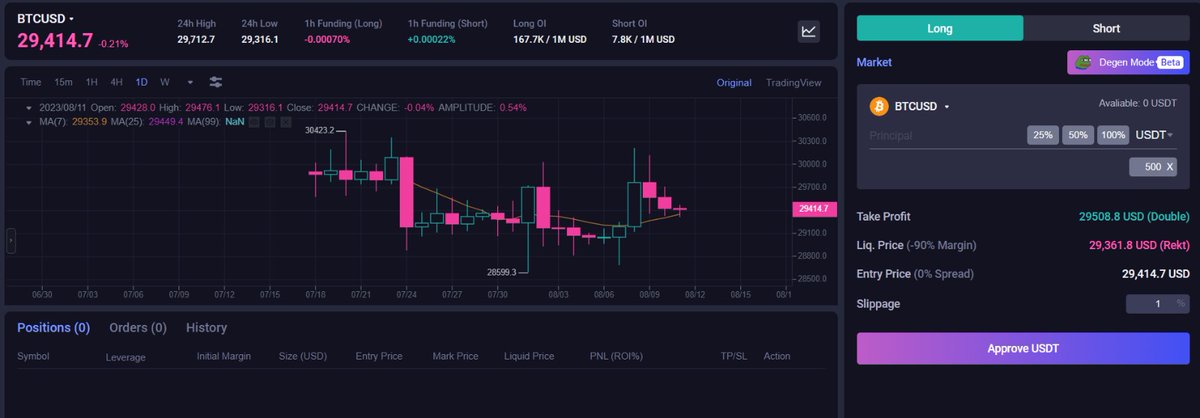The height and width of the screenshot is (418, 1200).
Task: Click the Leverage column header
Action: [x=125, y=356]
